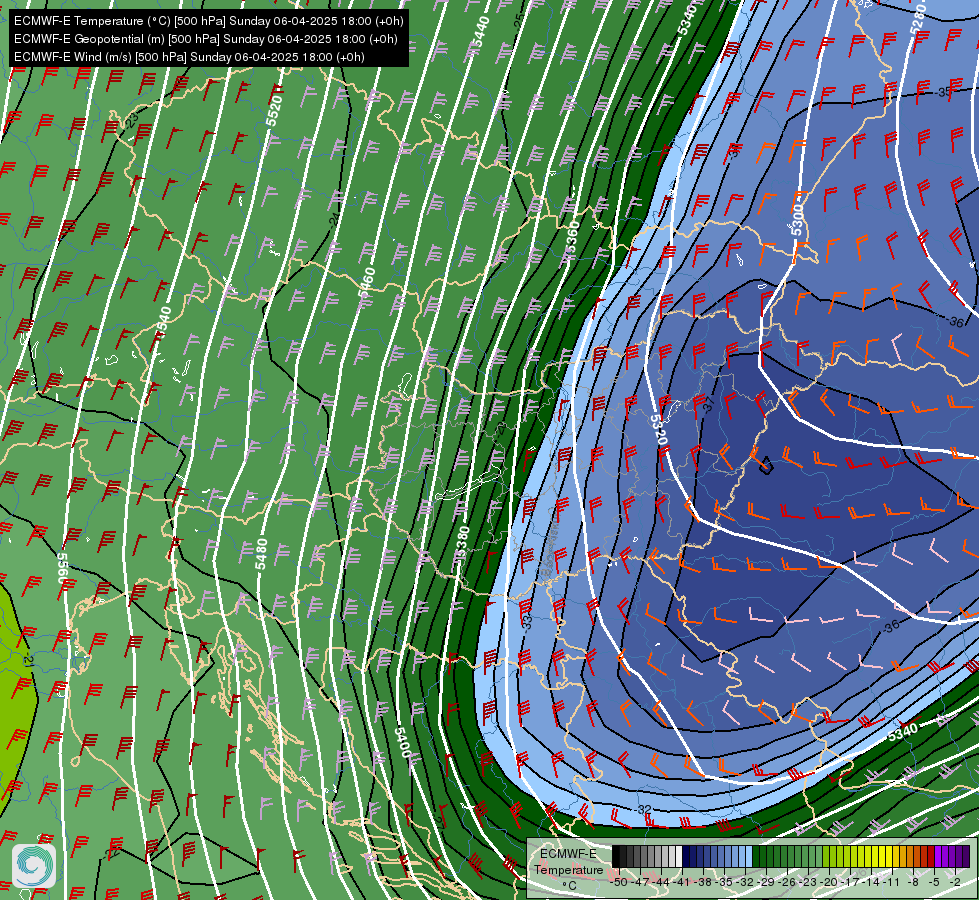Click the -41 legend scale value
Image resolution: width=979 pixels, height=900 pixels.
[681, 883]
